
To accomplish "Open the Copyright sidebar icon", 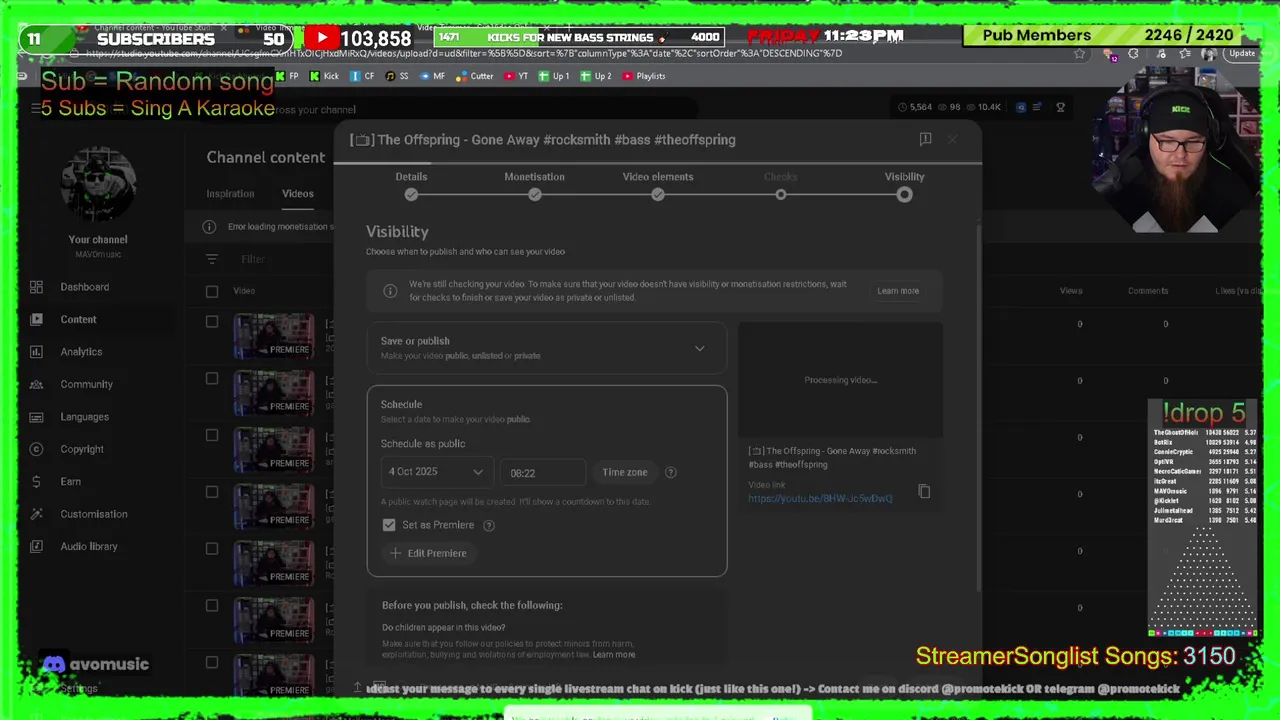I will point(36,449).
